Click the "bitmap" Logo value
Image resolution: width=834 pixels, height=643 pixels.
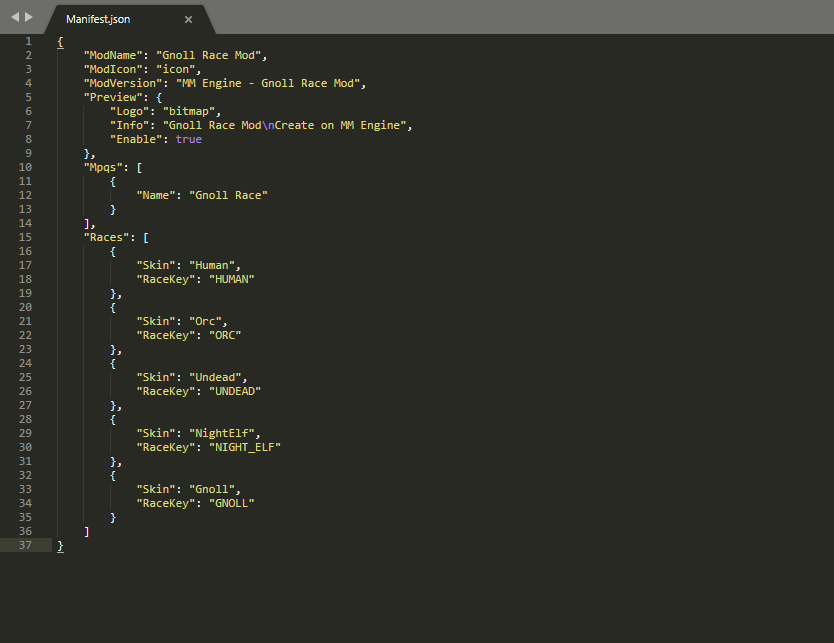coord(191,111)
